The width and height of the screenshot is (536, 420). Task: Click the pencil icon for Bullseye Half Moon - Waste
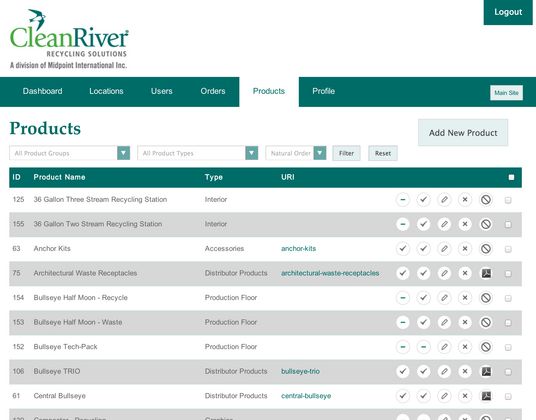444,322
